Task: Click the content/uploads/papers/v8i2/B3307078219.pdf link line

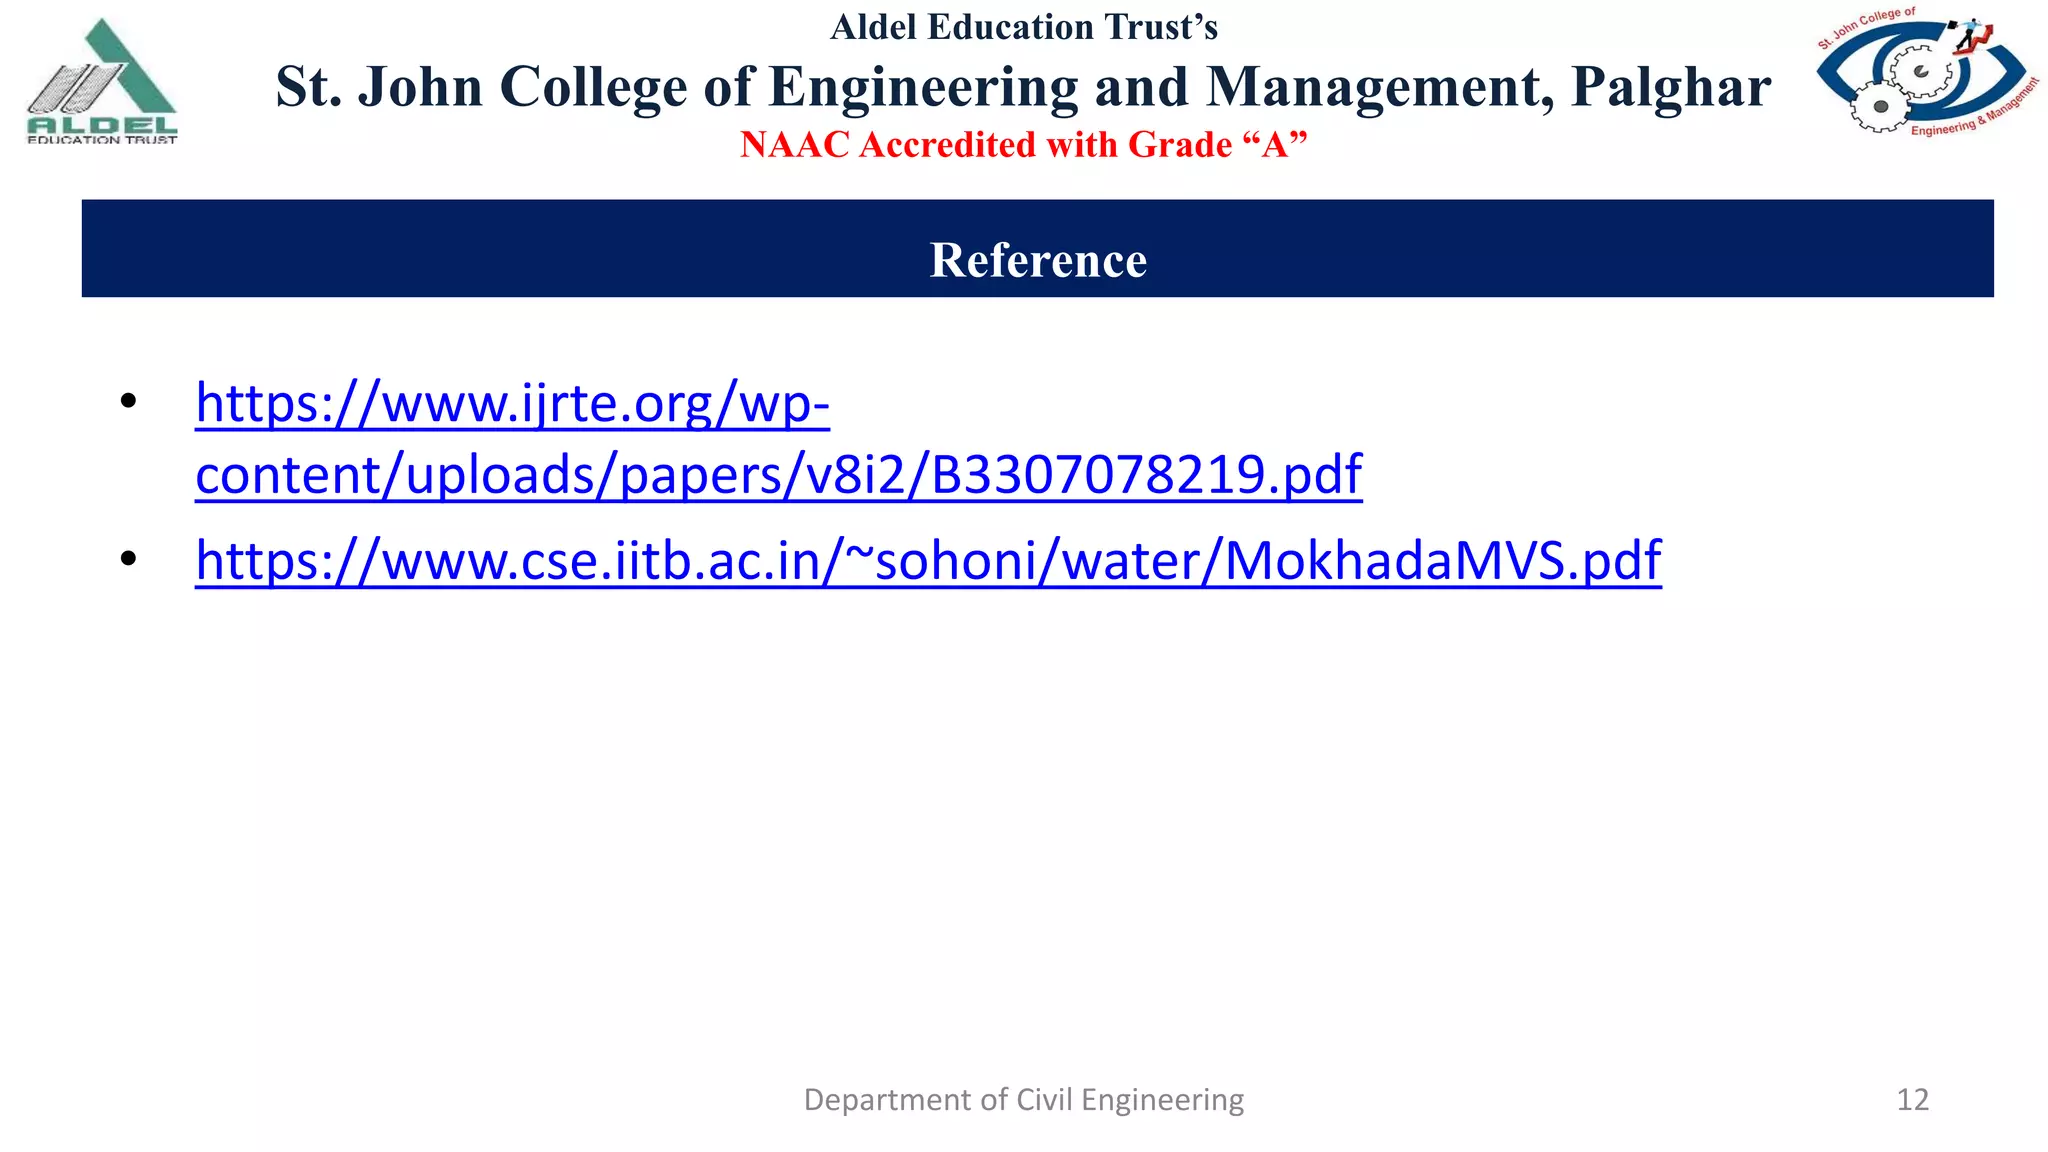Action: [x=779, y=474]
